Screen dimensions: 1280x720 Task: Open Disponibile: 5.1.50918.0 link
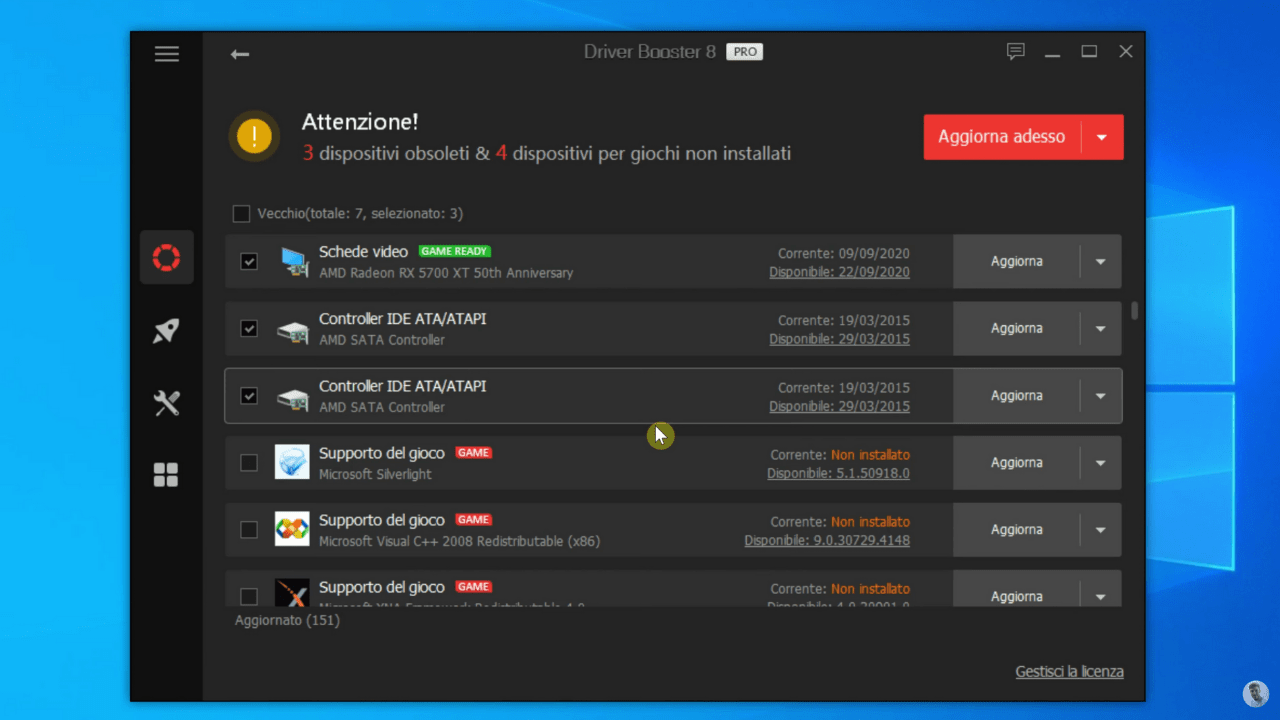pos(838,473)
